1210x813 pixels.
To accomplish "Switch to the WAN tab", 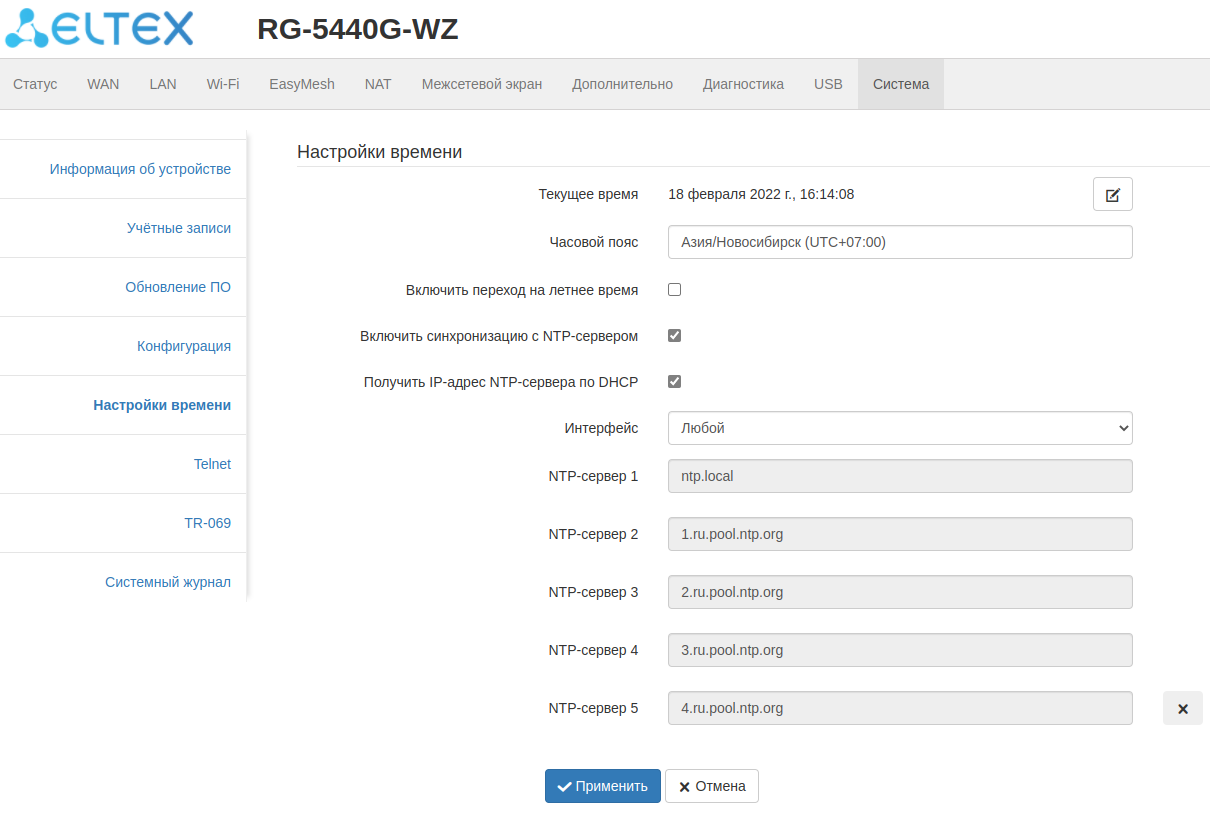I will pyautogui.click(x=103, y=84).
